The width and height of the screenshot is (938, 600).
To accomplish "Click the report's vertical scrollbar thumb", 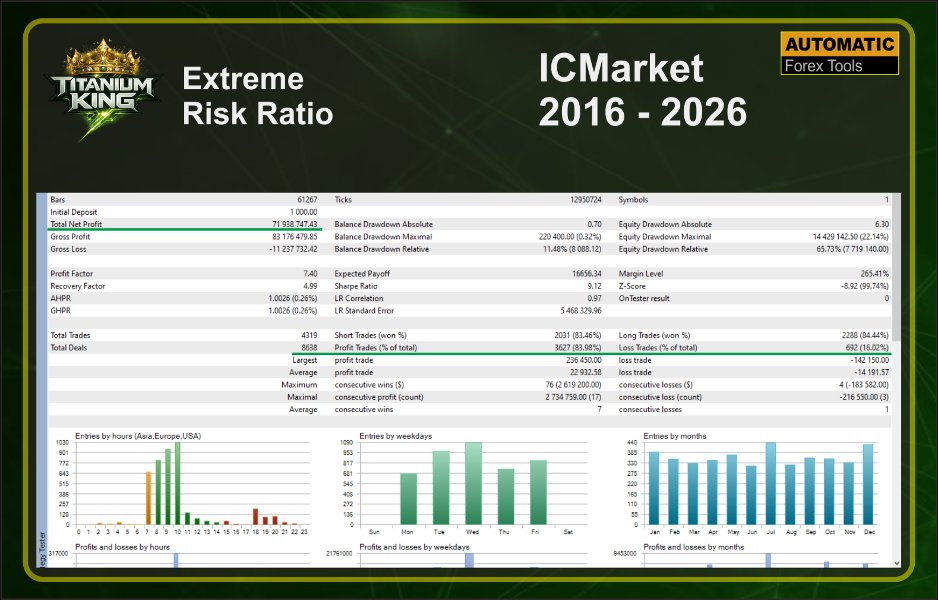I will coord(896,269).
